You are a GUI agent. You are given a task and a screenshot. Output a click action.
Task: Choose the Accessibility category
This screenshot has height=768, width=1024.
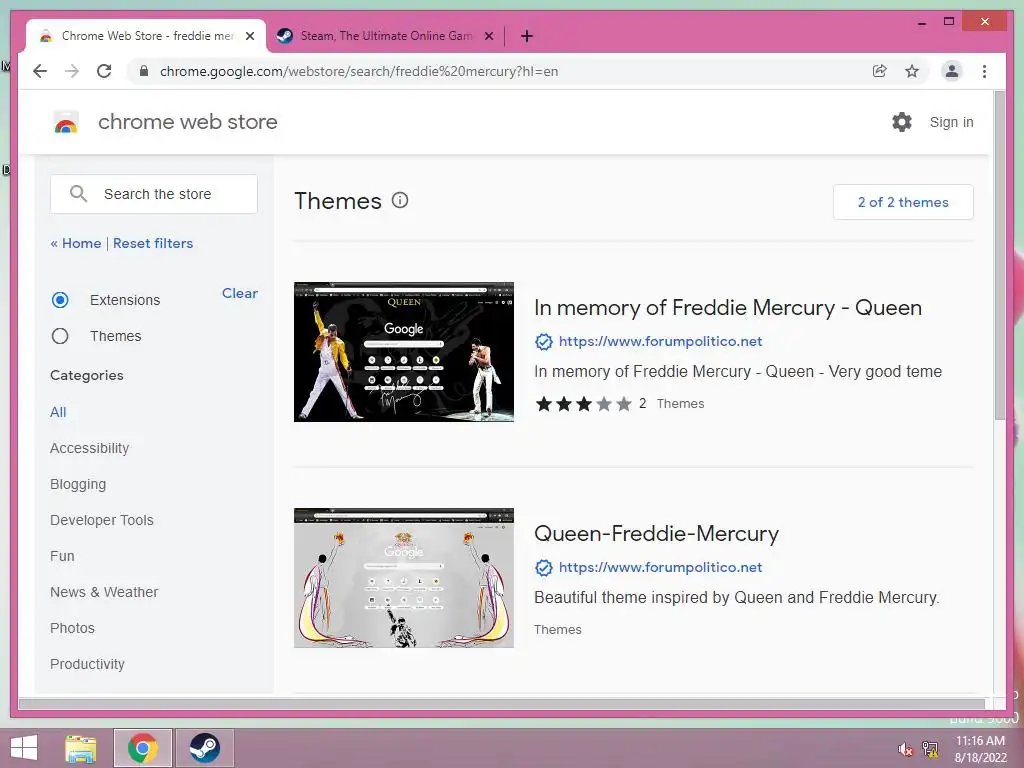(89, 448)
